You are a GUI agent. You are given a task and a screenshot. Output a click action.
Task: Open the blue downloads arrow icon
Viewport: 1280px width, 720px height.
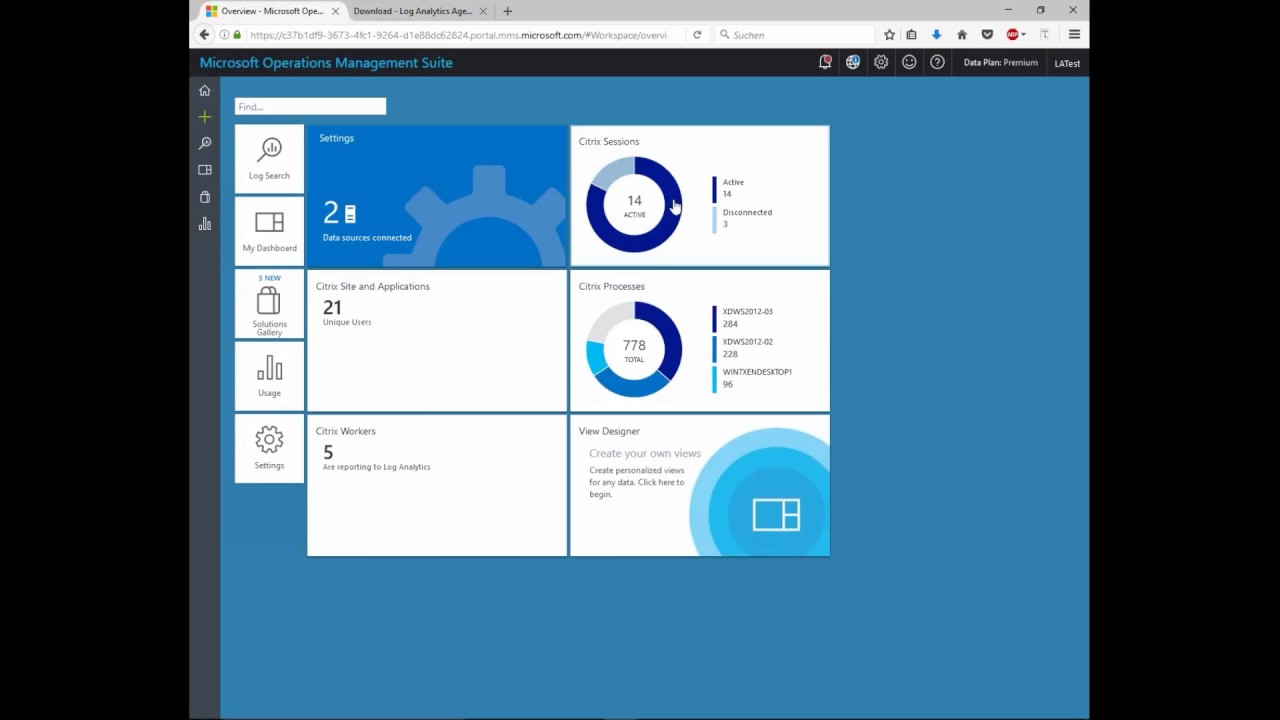click(936, 35)
